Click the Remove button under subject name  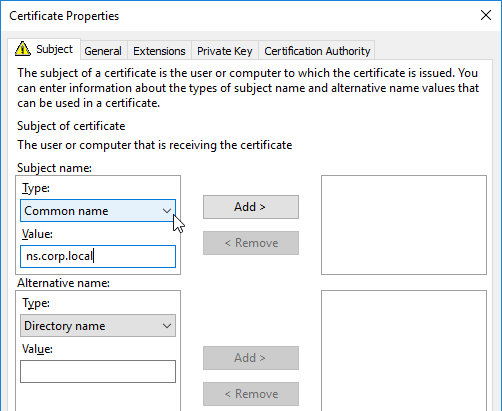click(x=251, y=243)
